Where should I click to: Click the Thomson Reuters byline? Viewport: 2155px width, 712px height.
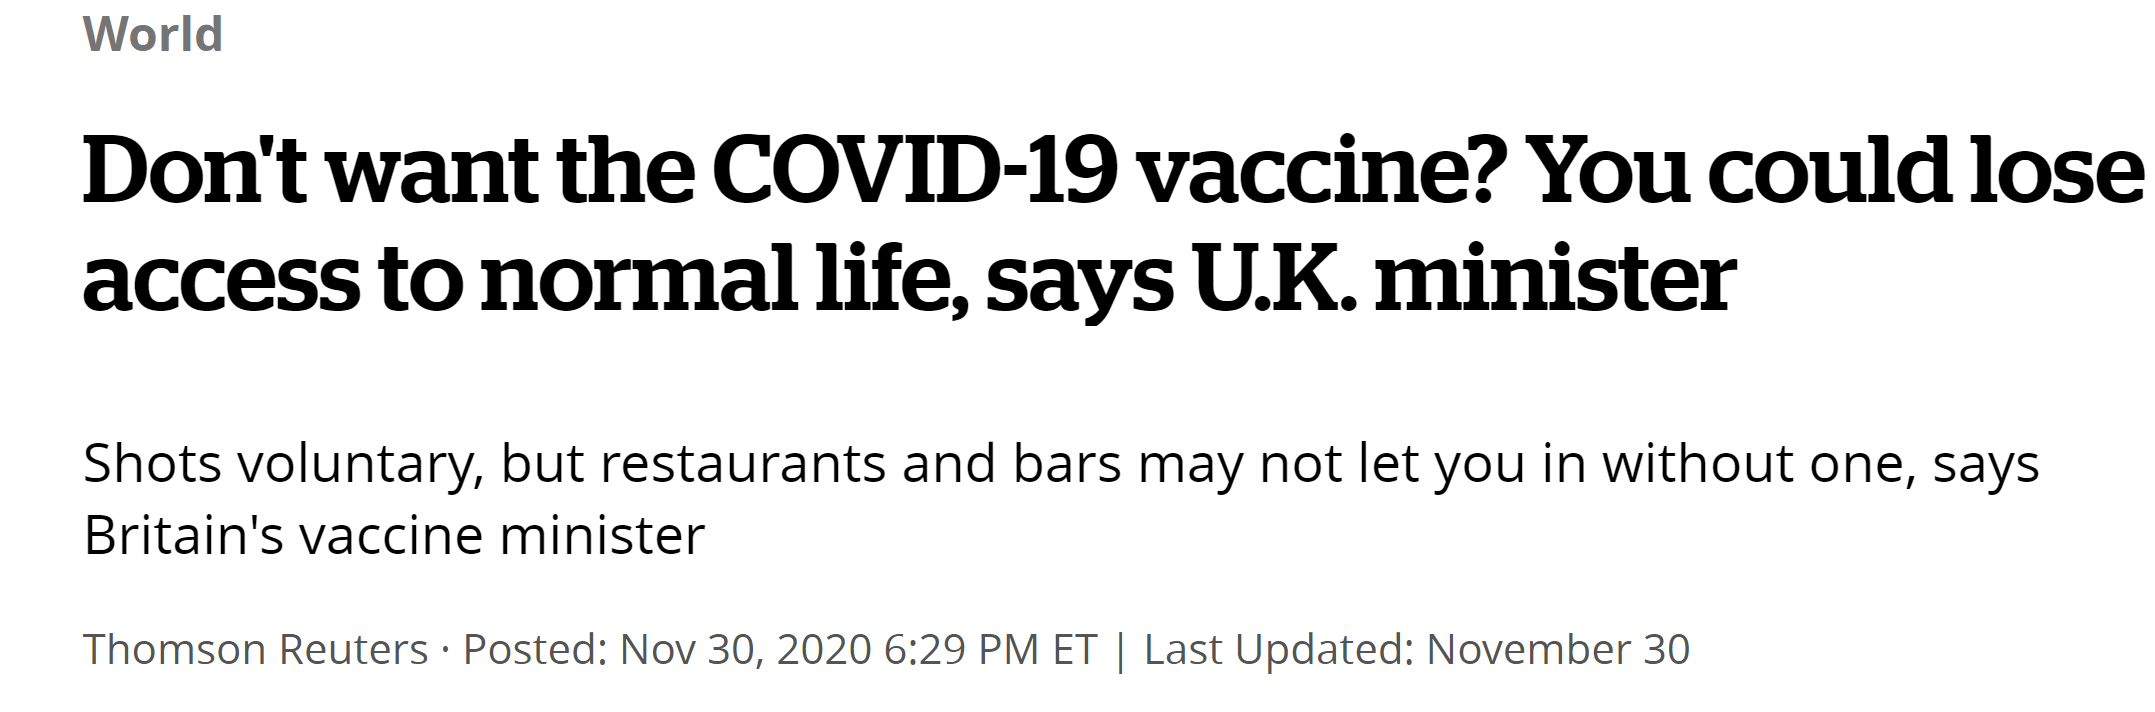coord(255,650)
